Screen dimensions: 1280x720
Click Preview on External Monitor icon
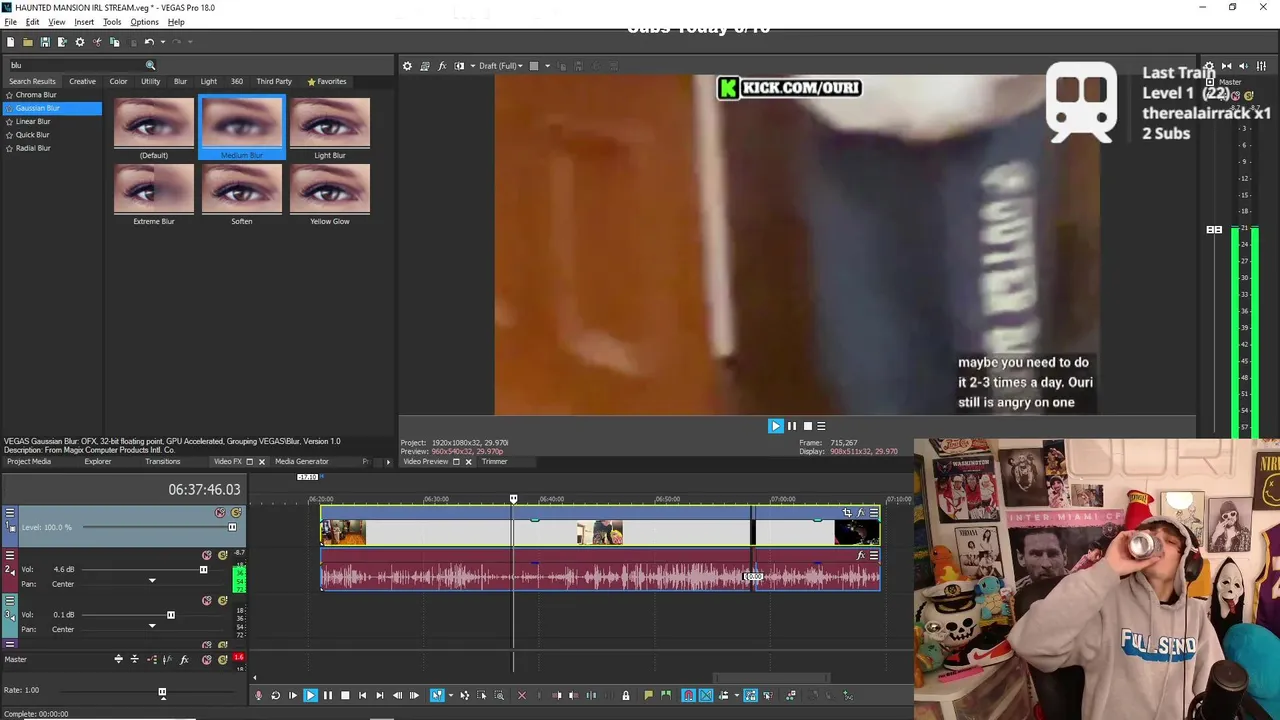click(425, 66)
